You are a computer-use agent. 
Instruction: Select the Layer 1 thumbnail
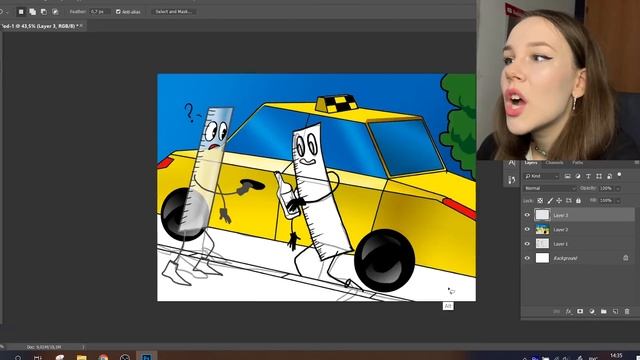[542, 244]
